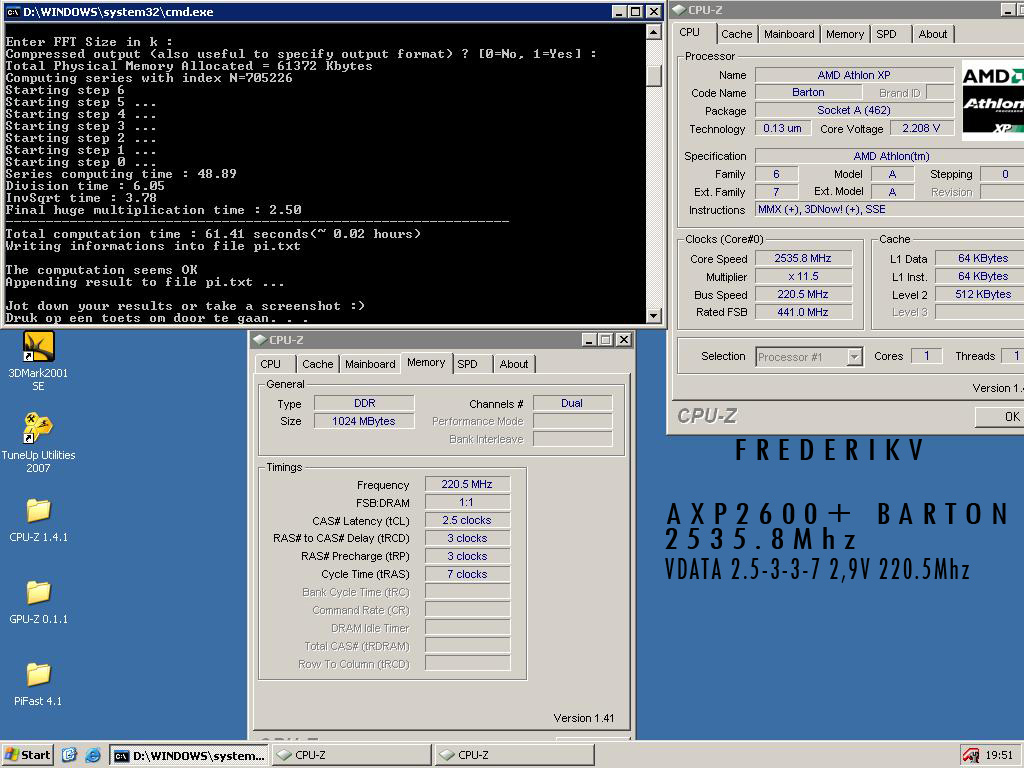Minimize the Memory CPU-Z window

click(589, 340)
